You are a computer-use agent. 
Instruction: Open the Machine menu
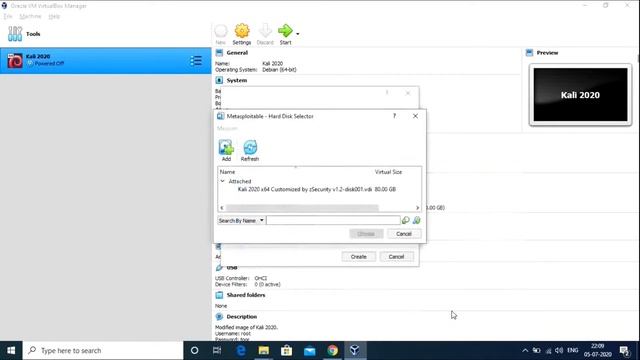coord(30,16)
